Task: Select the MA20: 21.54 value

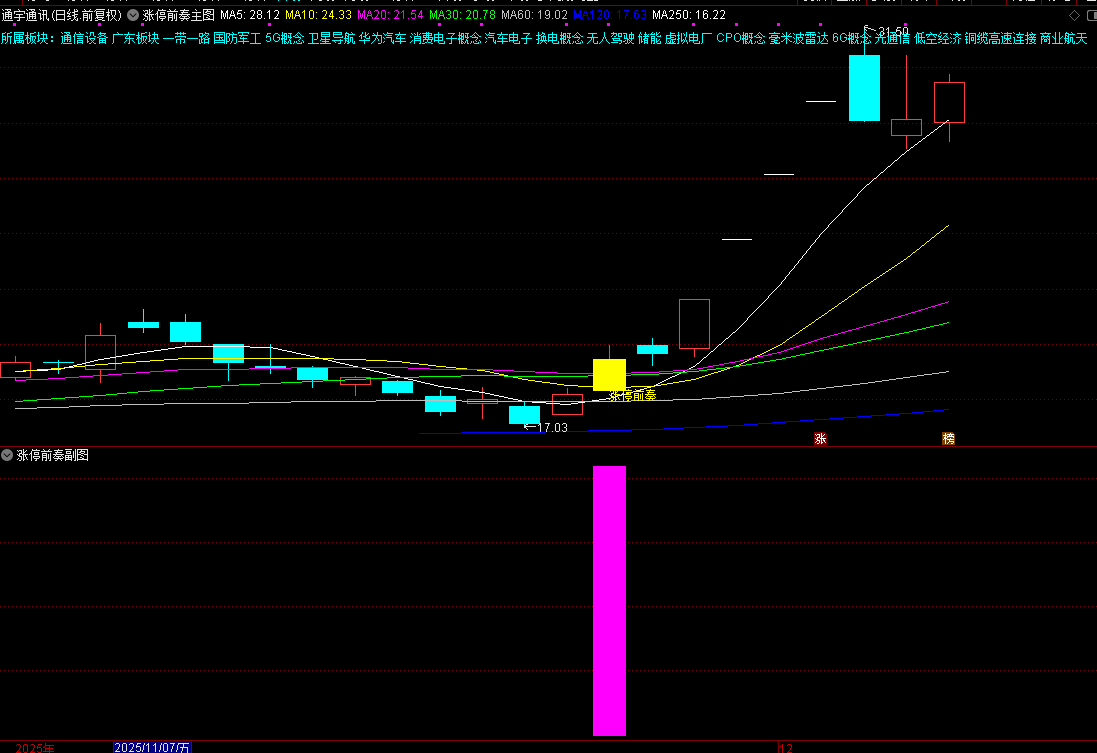Action: click(390, 15)
